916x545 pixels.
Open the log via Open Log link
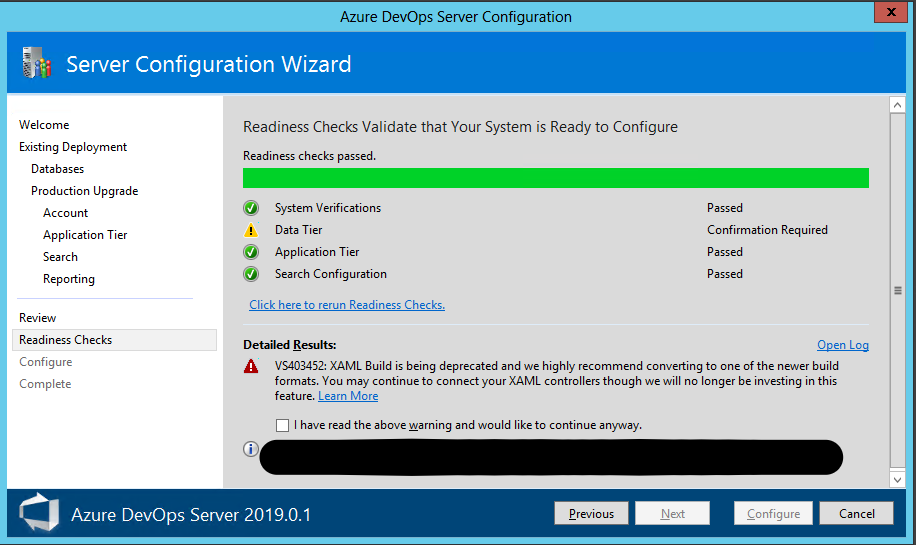tap(842, 345)
